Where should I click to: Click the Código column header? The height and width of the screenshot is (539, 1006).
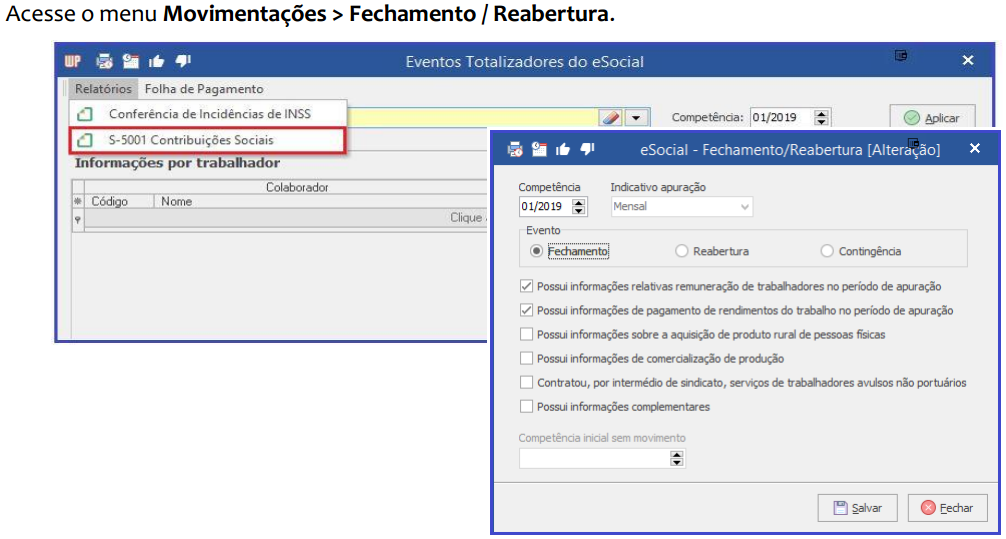119,201
